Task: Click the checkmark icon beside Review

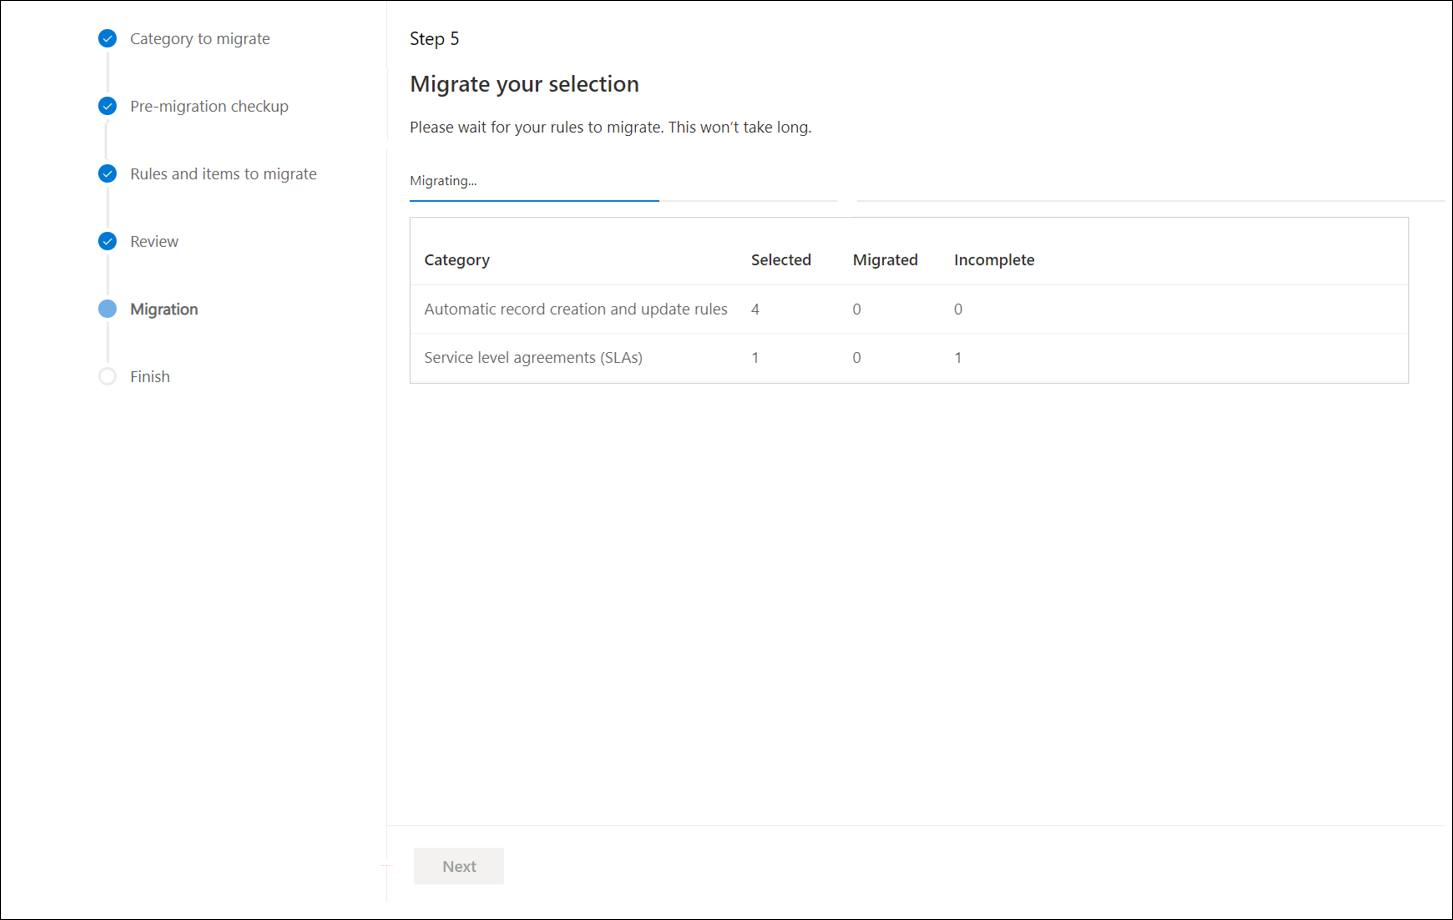Action: 107,241
